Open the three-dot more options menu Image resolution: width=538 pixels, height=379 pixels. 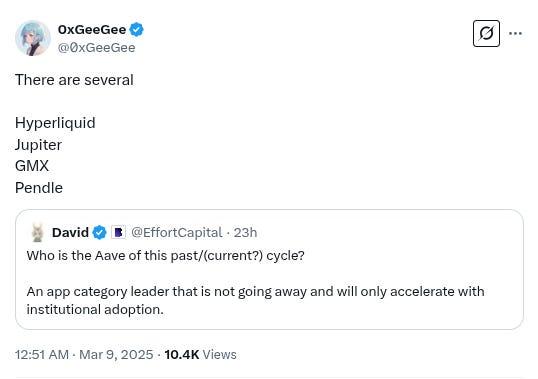pos(515,33)
